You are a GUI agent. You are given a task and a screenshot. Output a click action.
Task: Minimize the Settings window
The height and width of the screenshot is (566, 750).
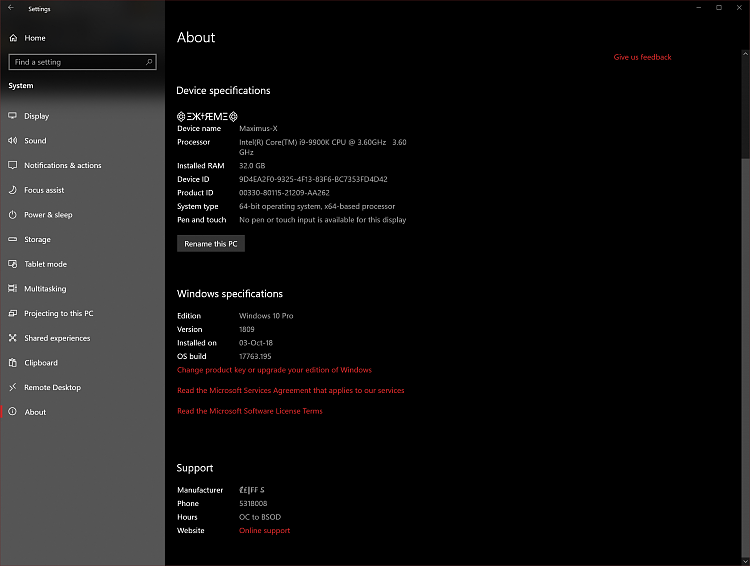click(699, 8)
